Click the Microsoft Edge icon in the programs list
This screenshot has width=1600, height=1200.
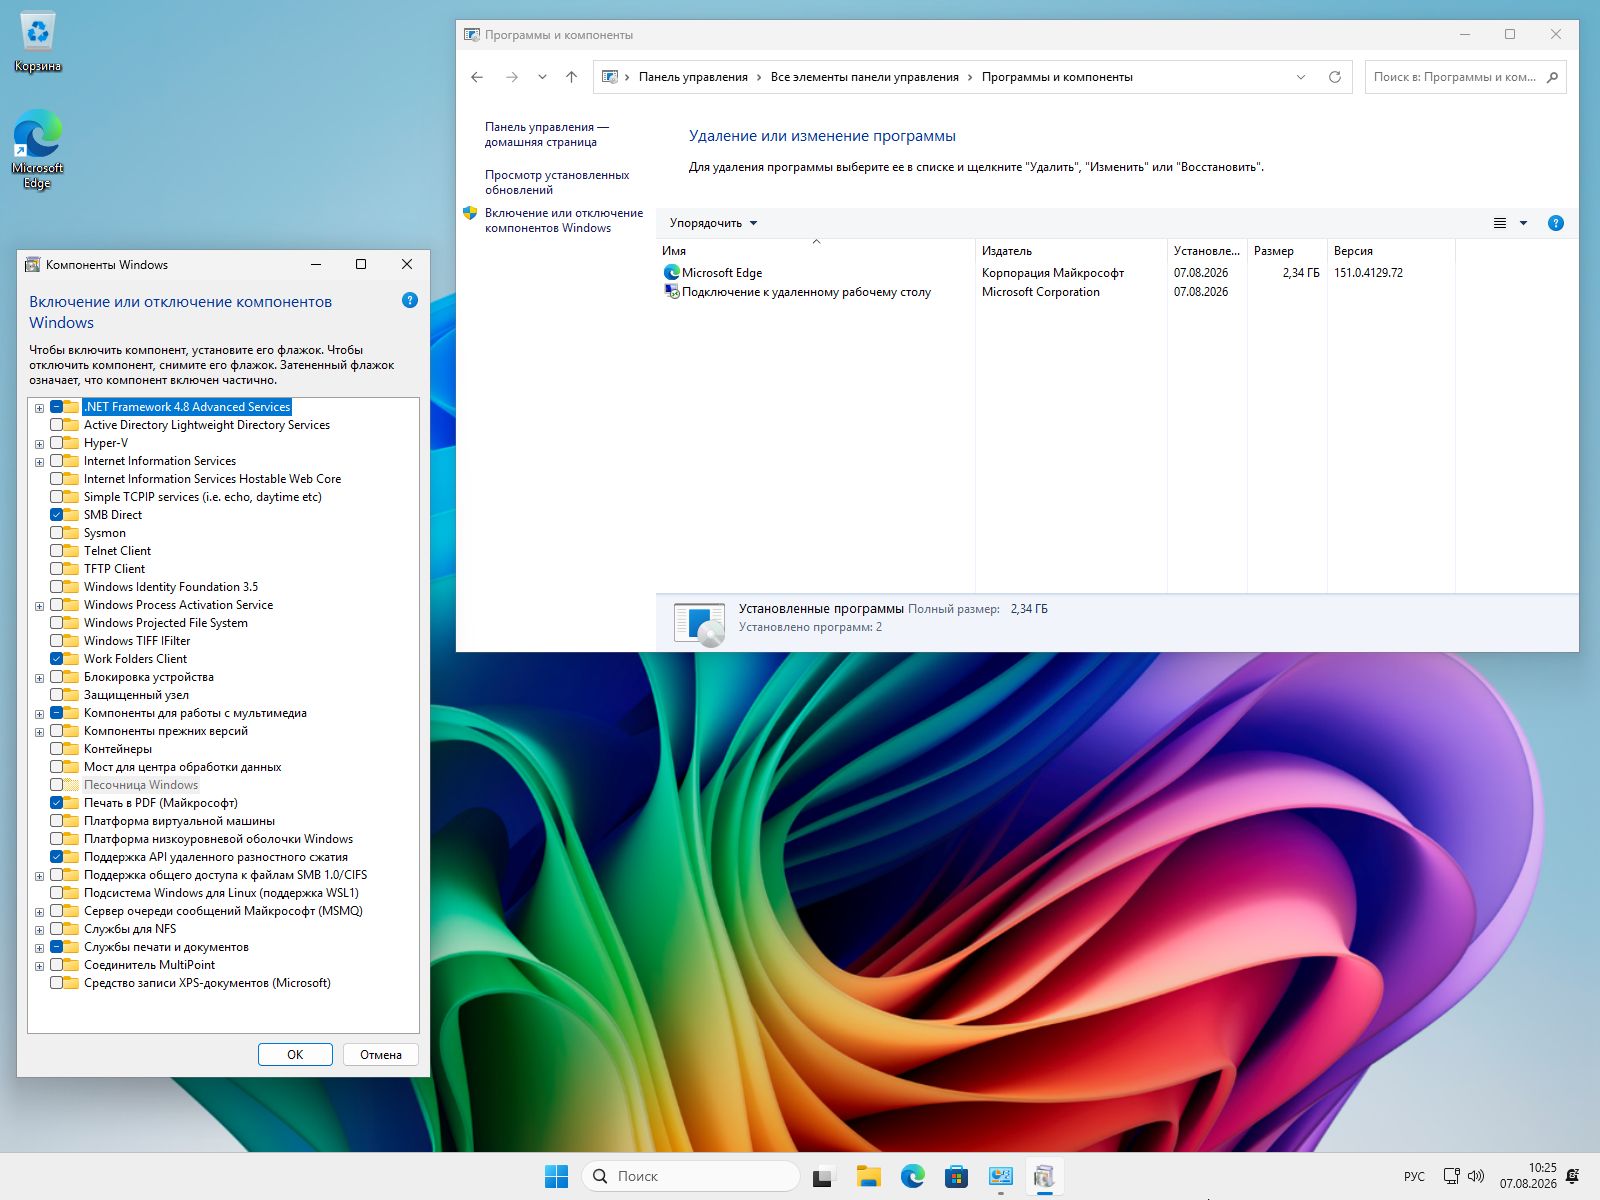pyautogui.click(x=672, y=272)
